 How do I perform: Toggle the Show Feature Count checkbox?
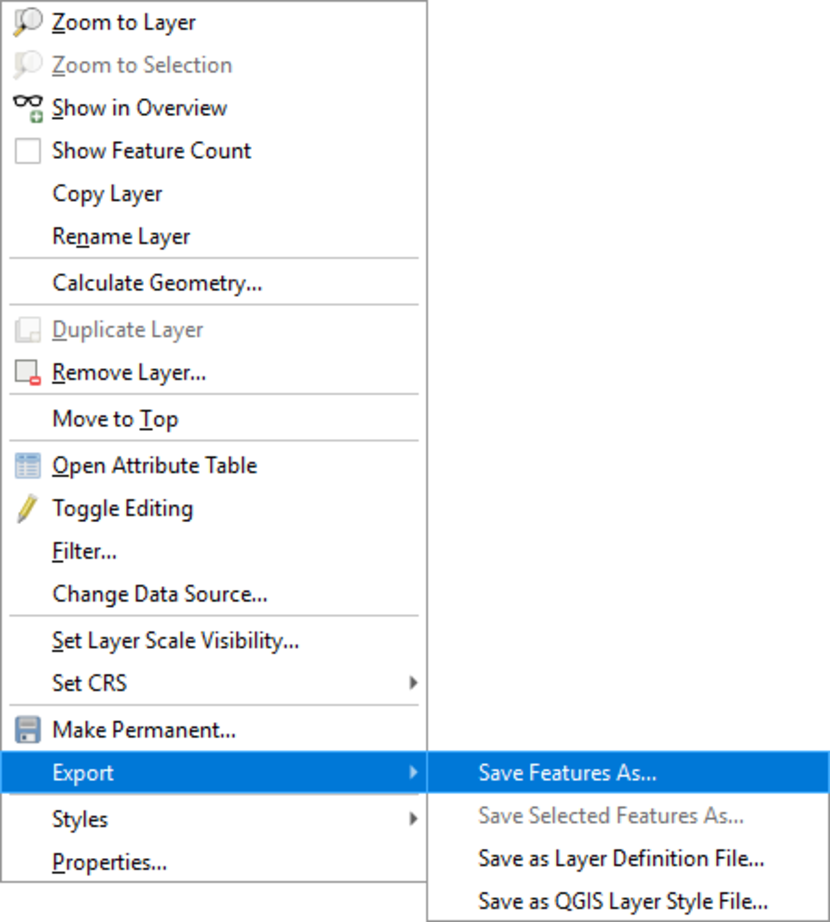click(x=28, y=151)
